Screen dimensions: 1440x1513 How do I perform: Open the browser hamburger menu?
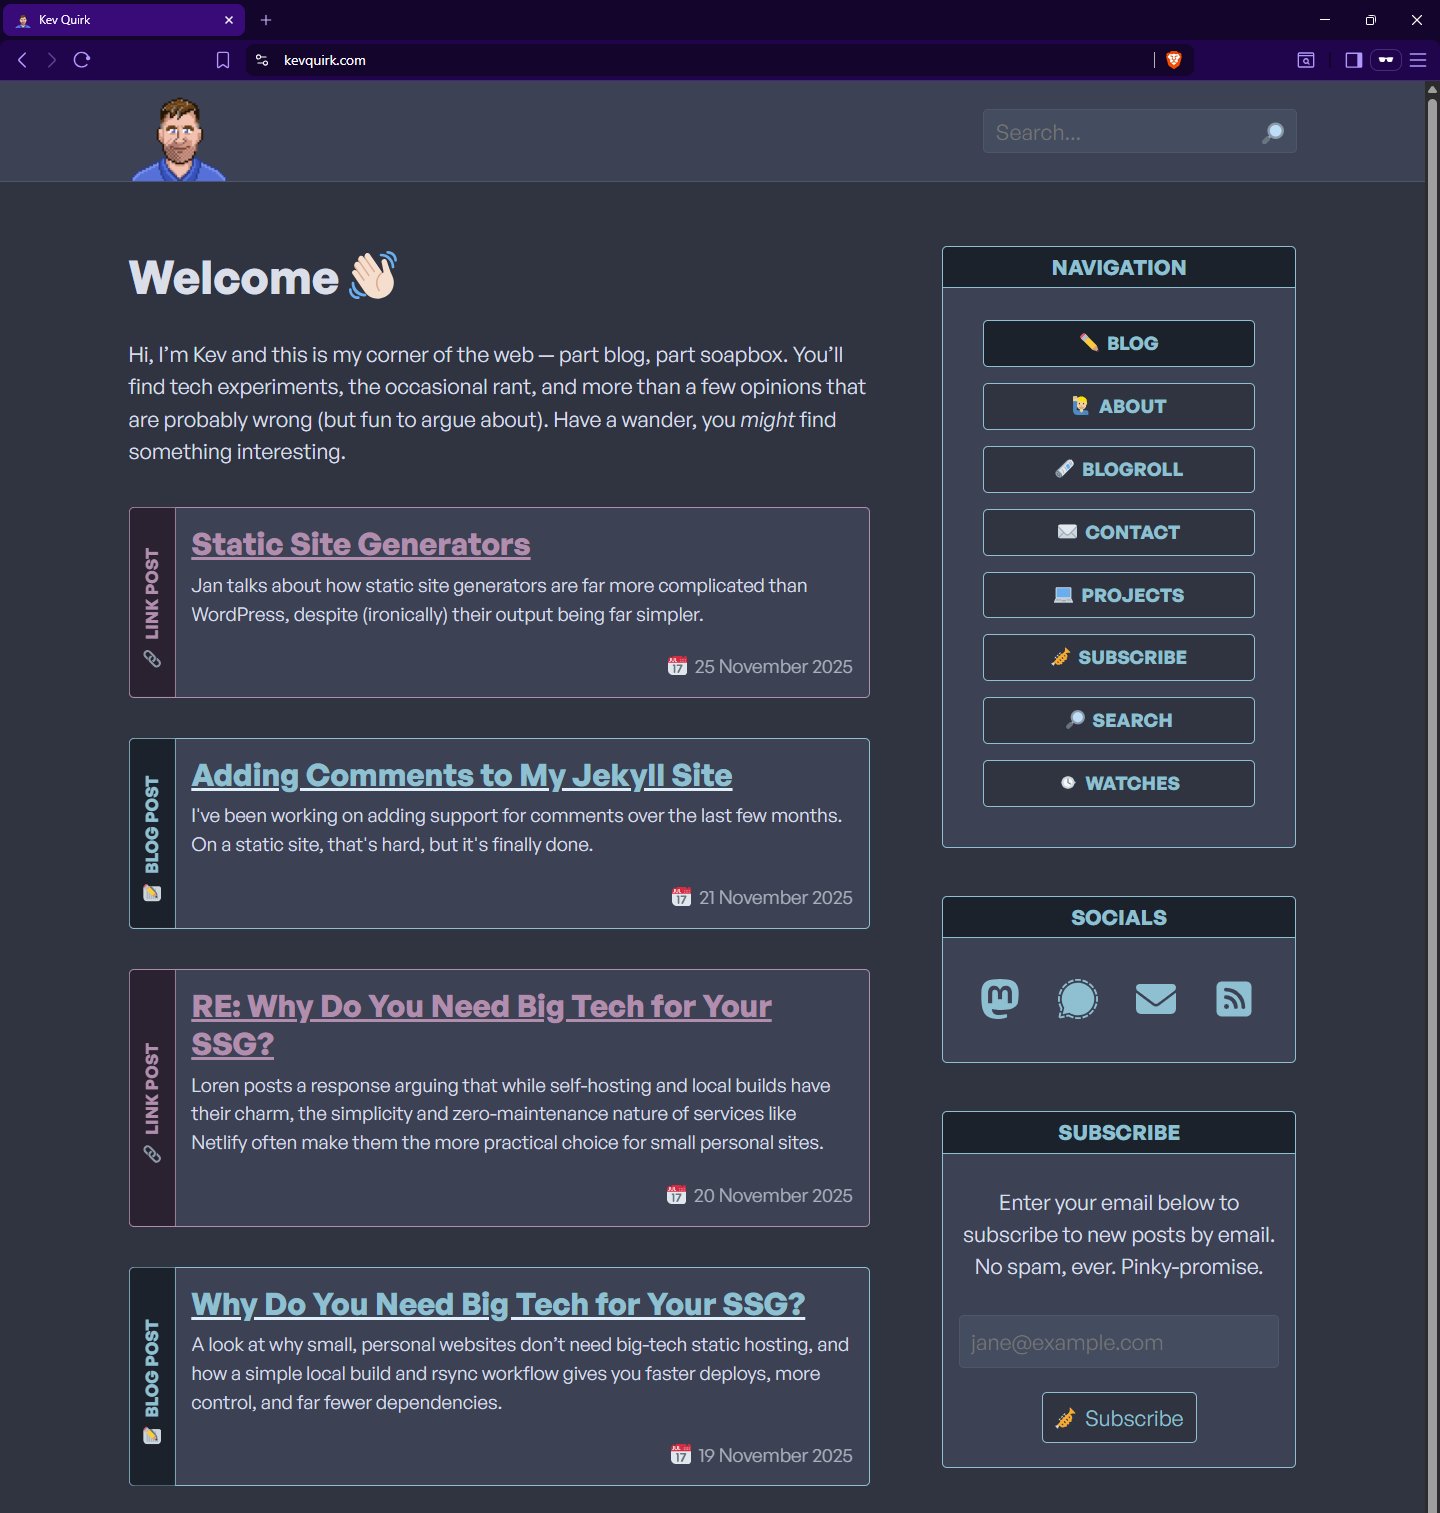pyautogui.click(x=1418, y=60)
